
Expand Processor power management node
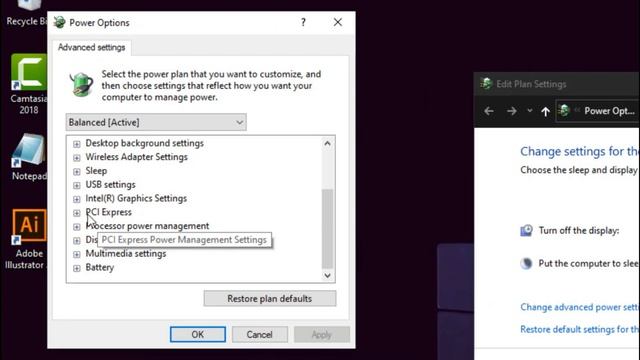pos(77,227)
